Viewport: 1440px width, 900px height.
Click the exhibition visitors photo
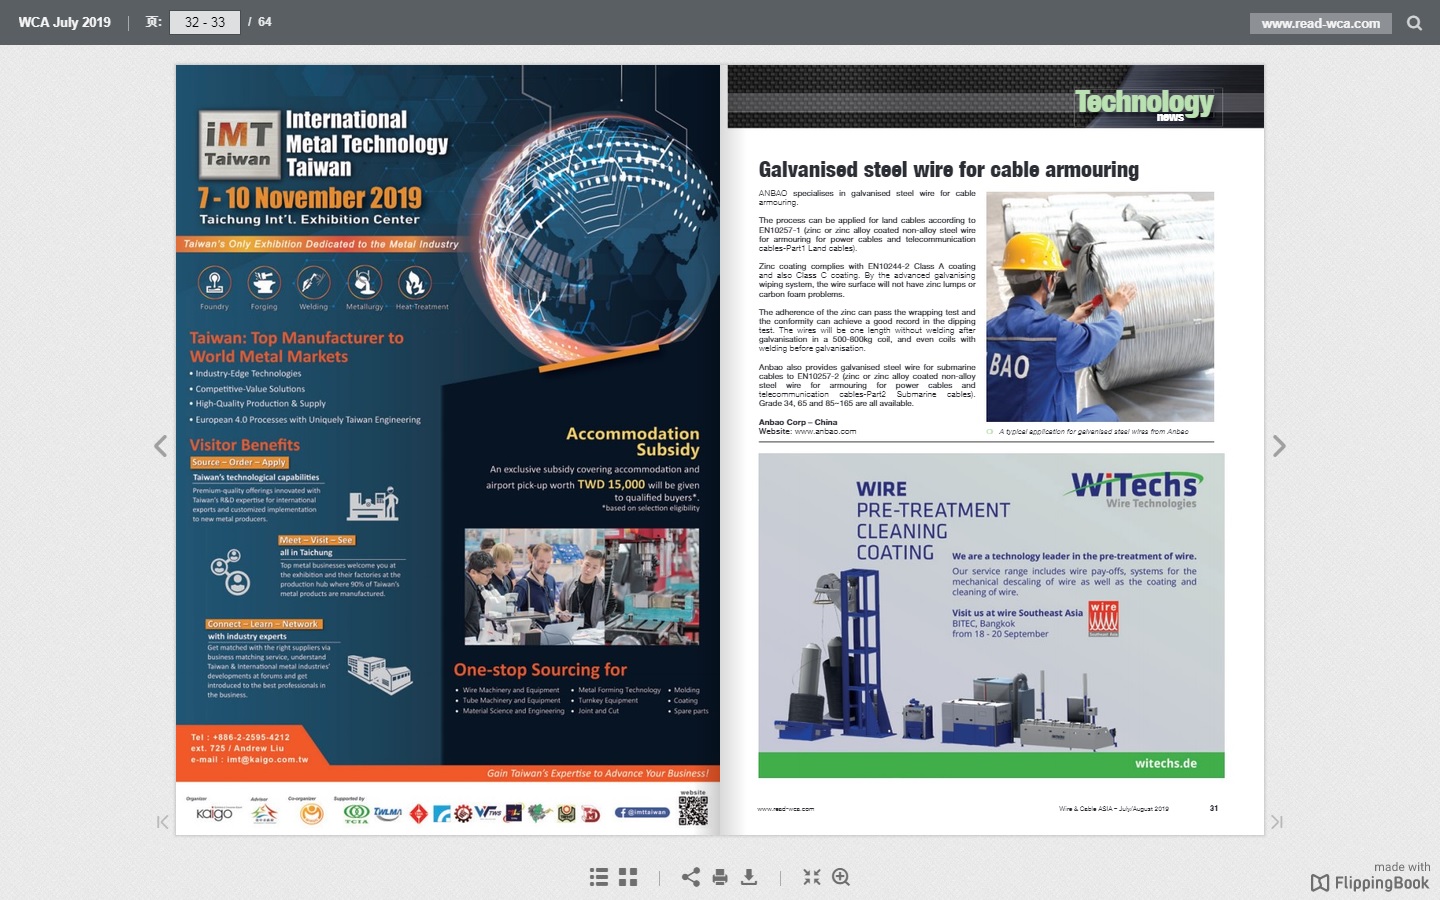pyautogui.click(x=582, y=587)
